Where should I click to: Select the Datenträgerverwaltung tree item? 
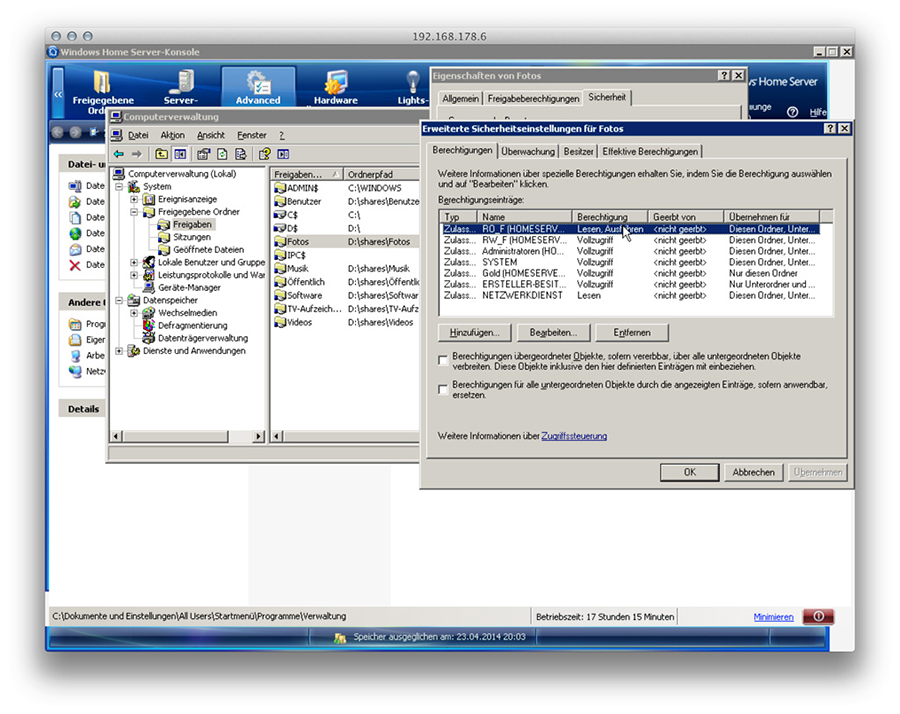pyautogui.click(x=203, y=338)
